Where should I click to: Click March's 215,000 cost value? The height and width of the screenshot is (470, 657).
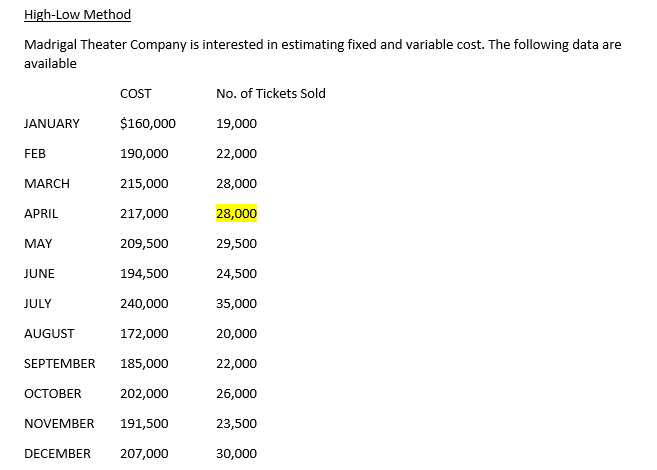pos(144,183)
